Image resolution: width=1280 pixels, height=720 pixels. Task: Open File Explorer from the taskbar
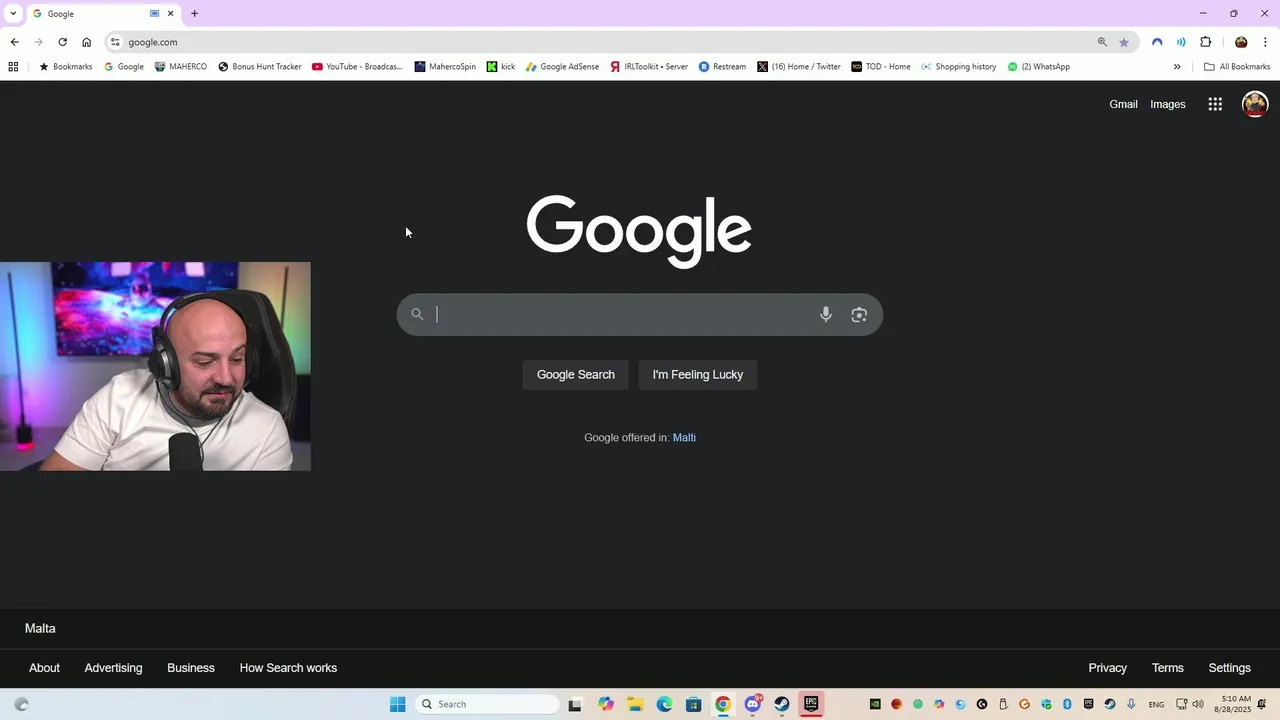635,704
